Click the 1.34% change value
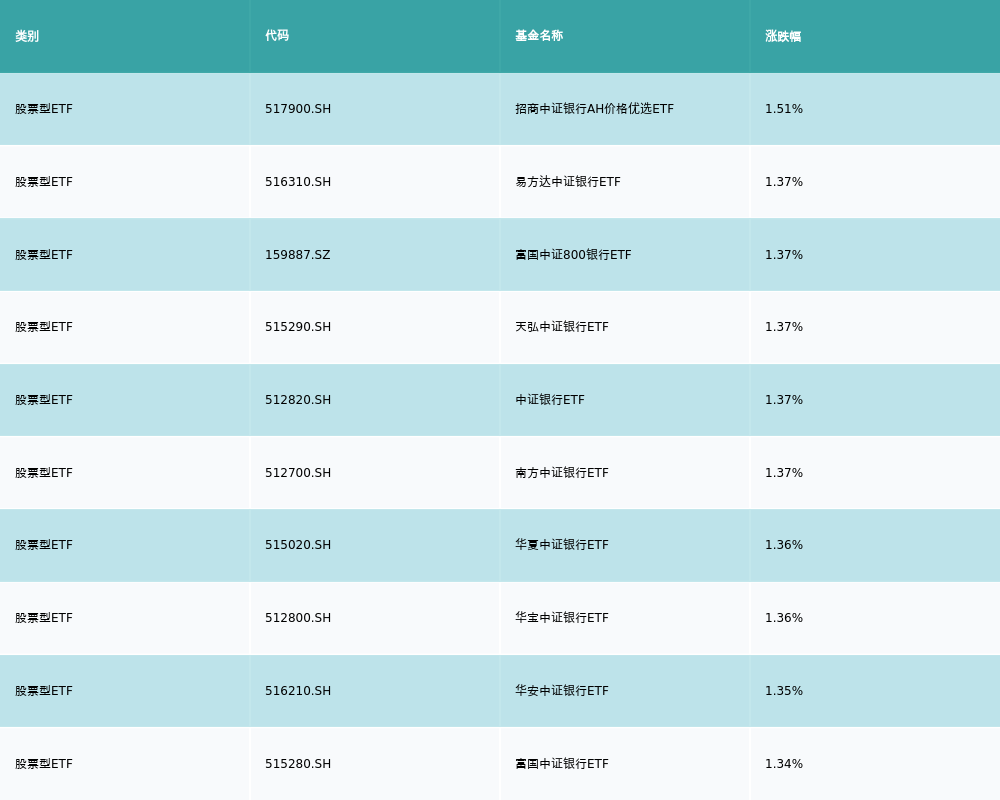This screenshot has height=800, width=1000. (x=784, y=764)
